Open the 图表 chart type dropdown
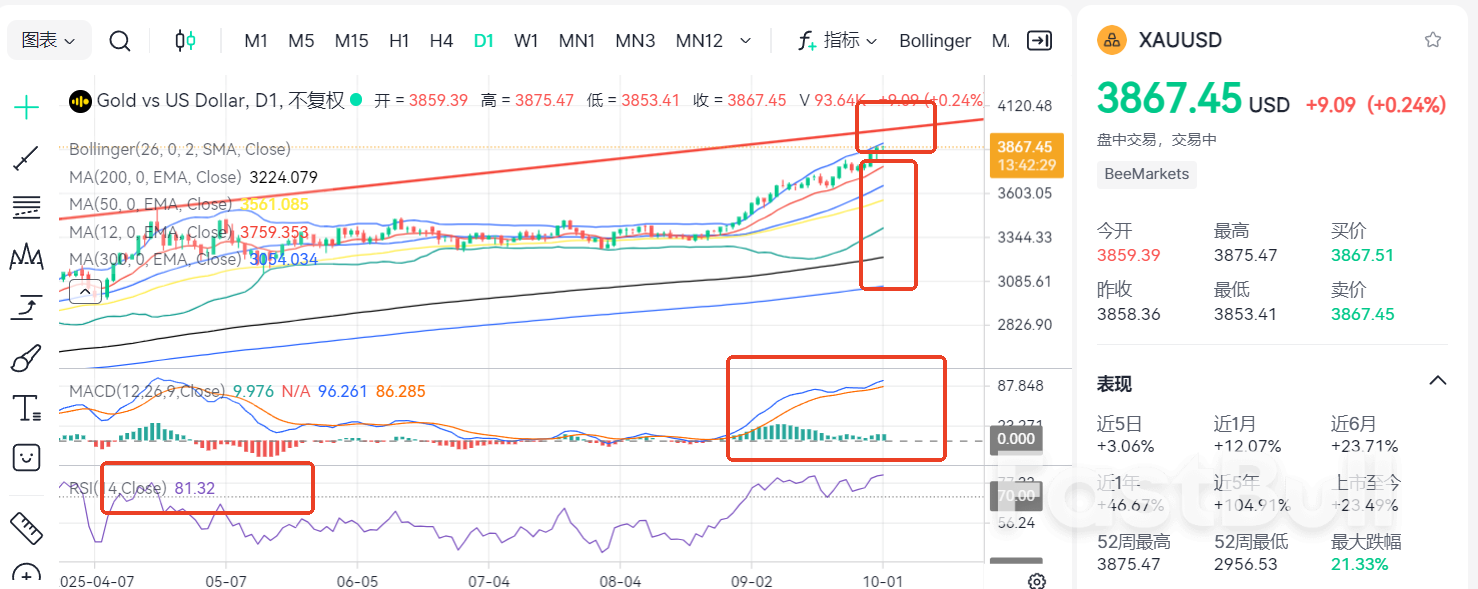This screenshot has width=1478, height=589. click(48, 39)
